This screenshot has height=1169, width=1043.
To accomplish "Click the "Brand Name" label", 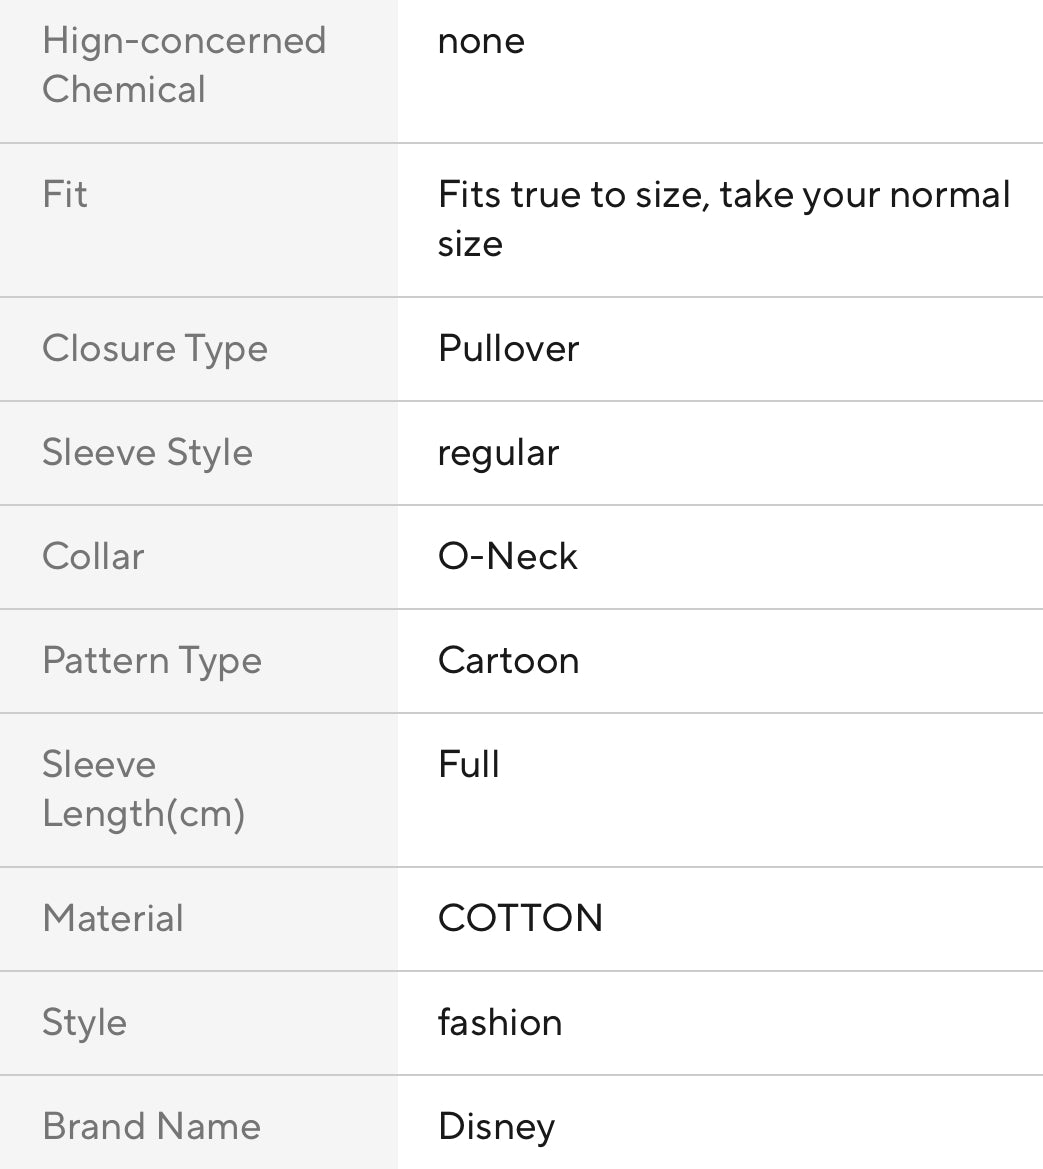I will [x=151, y=1127].
